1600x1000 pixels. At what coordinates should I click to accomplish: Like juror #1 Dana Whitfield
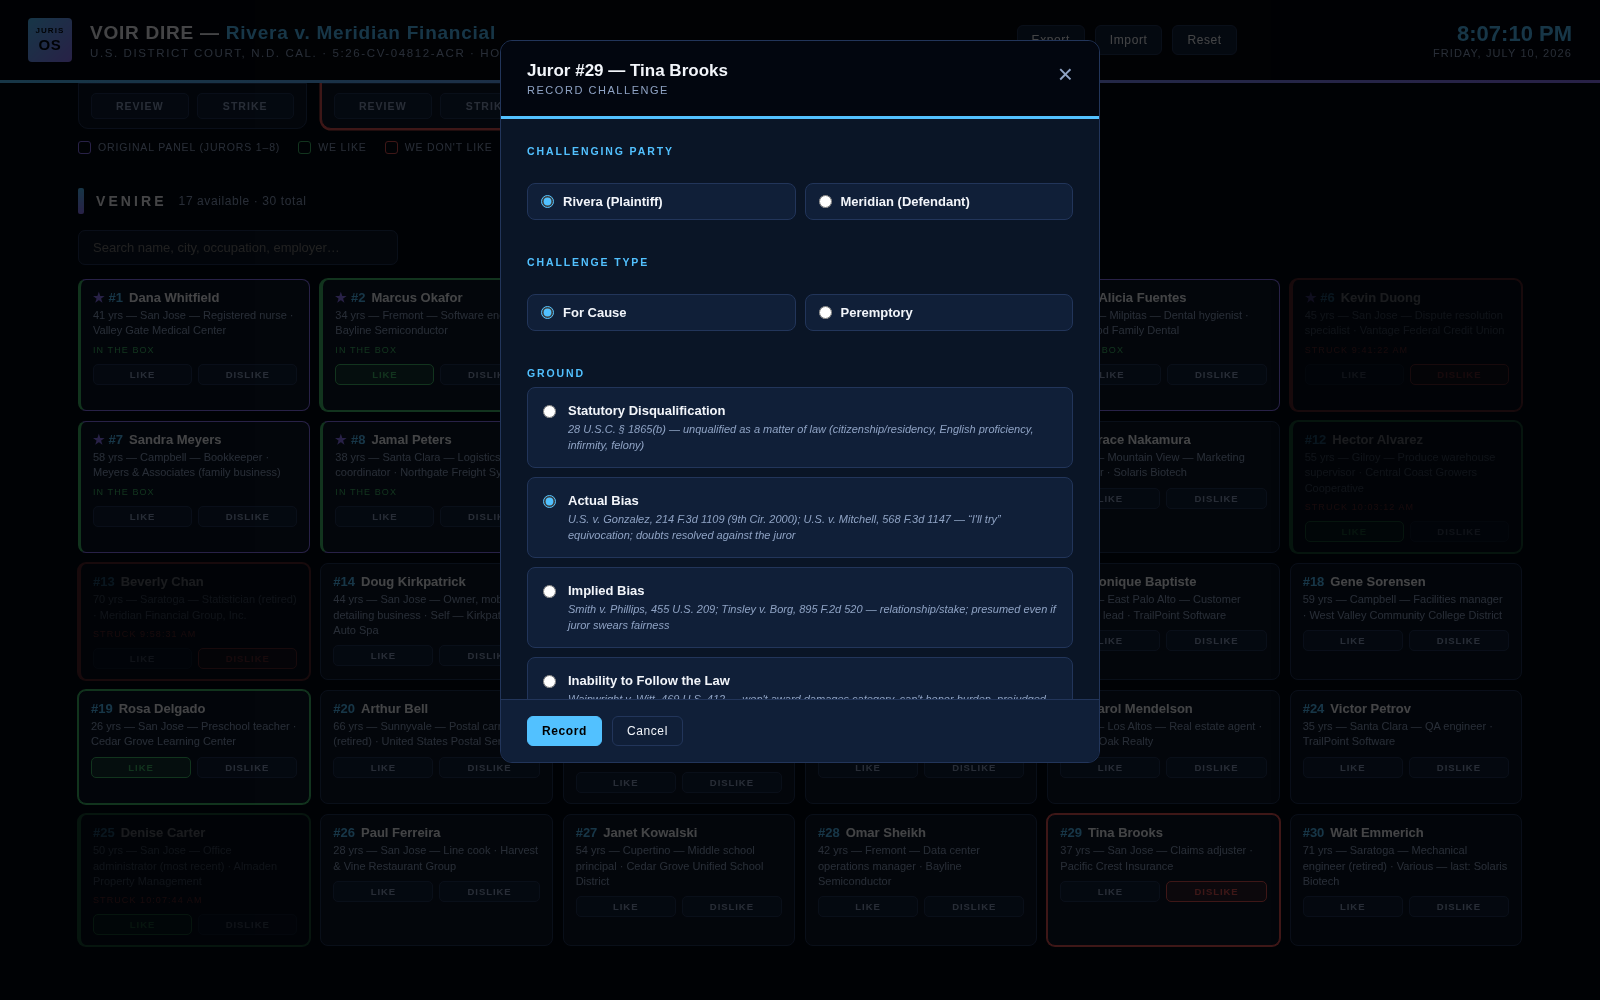pos(142,375)
